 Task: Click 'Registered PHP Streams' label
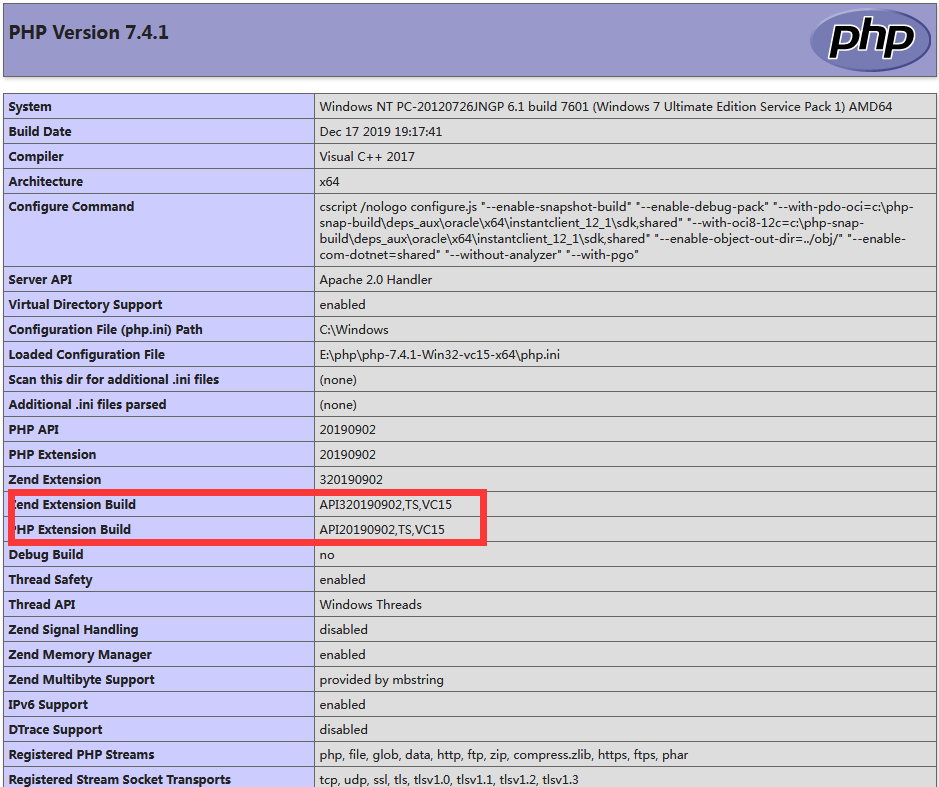pyautogui.click(x=81, y=755)
